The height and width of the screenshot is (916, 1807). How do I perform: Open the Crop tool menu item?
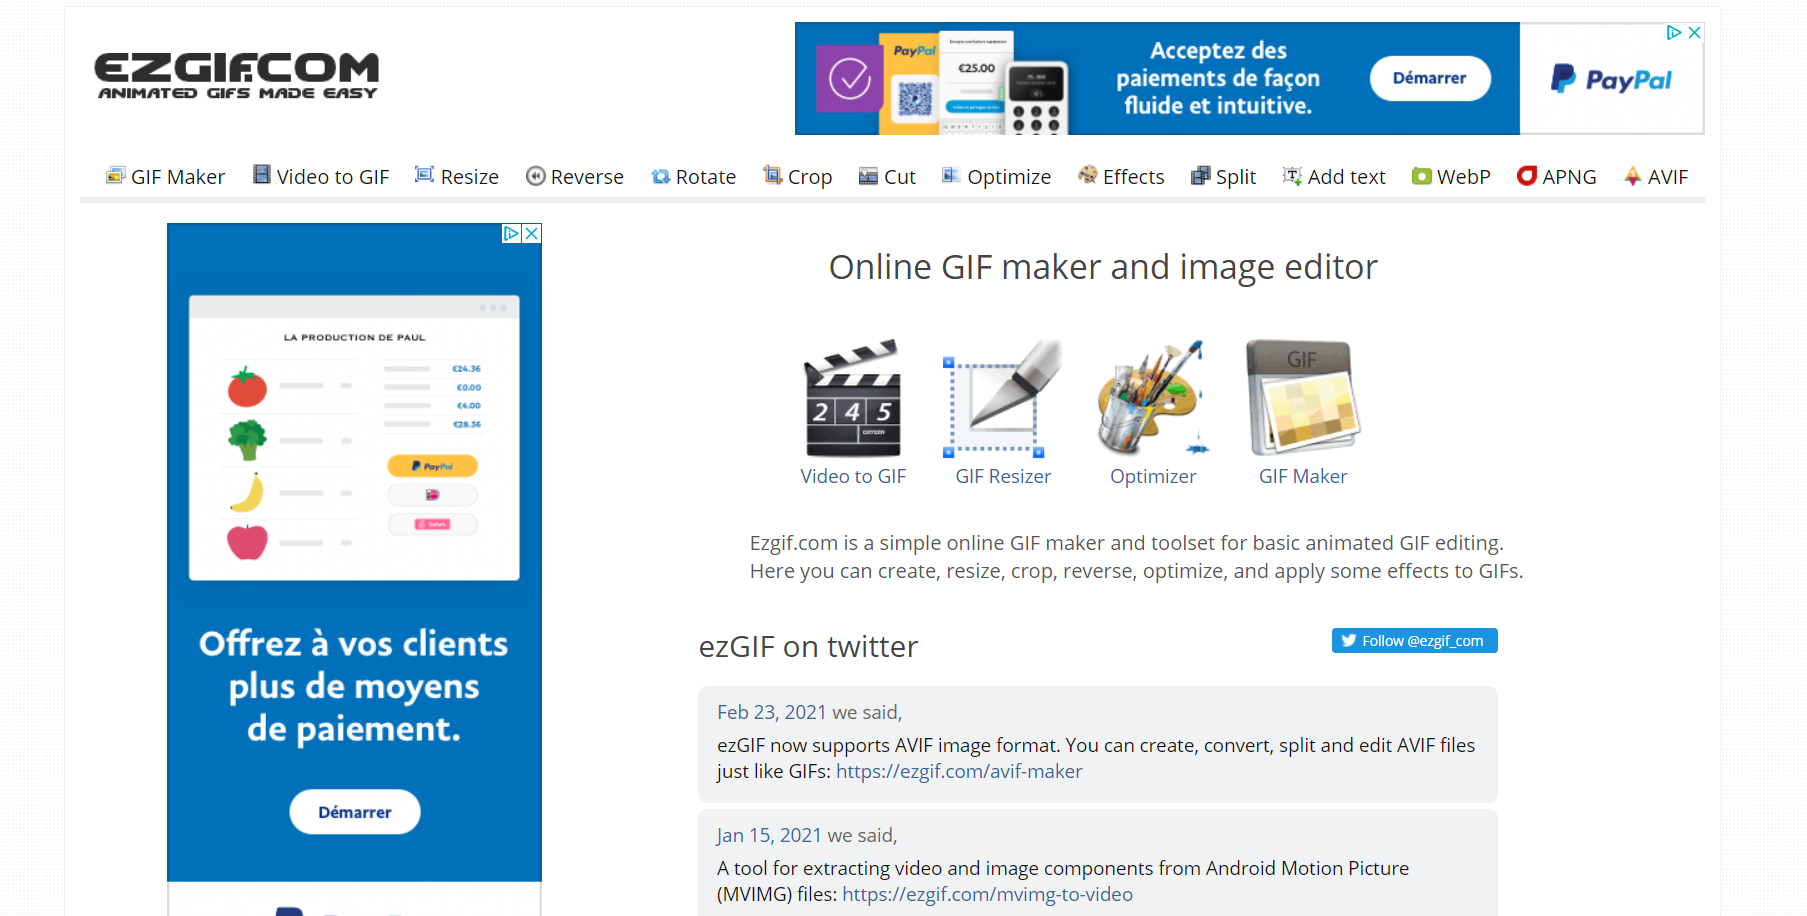pos(798,177)
